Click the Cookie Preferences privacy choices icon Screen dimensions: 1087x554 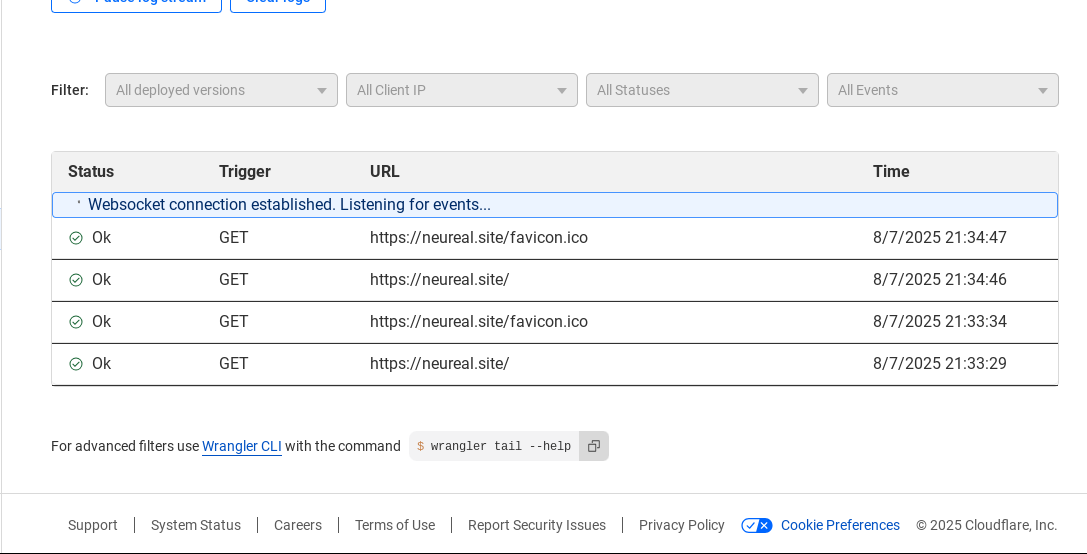pos(756,525)
